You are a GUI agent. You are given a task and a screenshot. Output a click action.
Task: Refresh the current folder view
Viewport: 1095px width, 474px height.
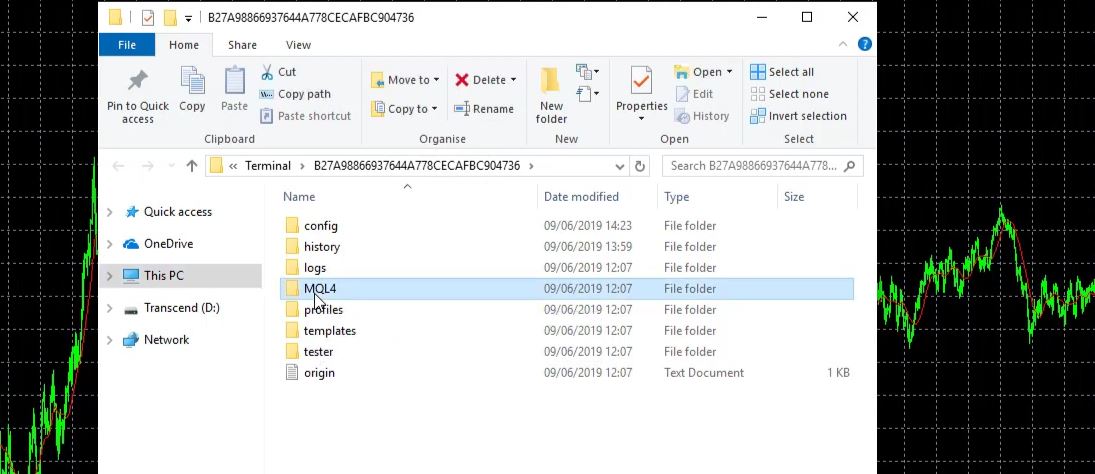[x=641, y=166]
